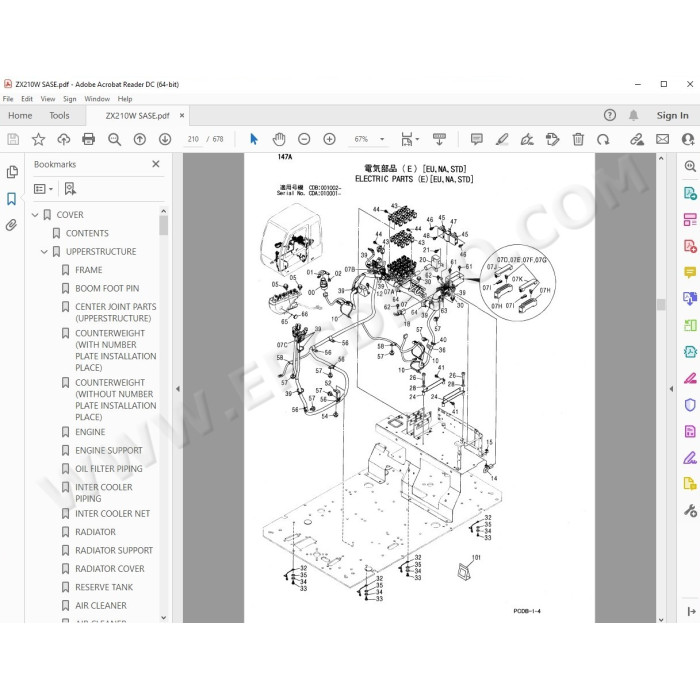This screenshot has width=700, height=700.
Task: Select the Hand pan tool
Action: click(279, 139)
